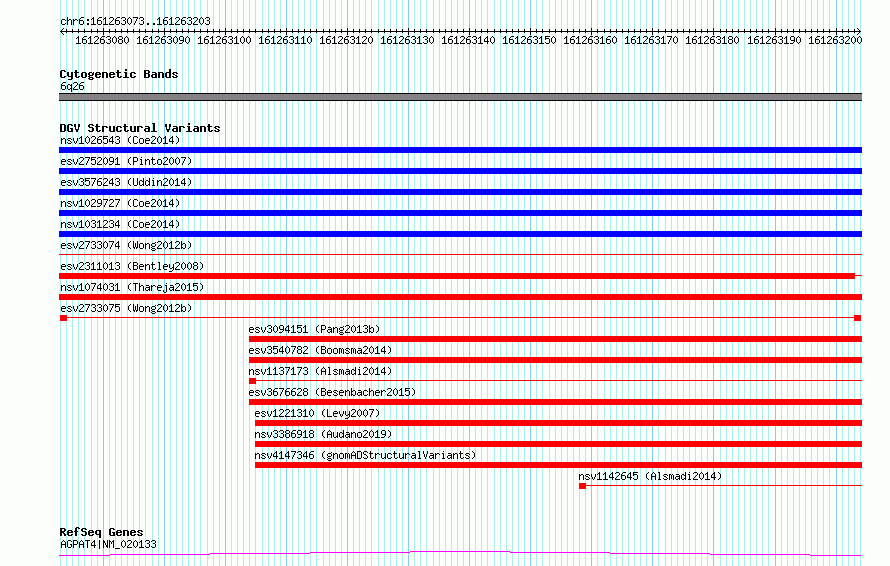The width and height of the screenshot is (890, 566).
Task: Click the red bar under esv3676628
Action: click(555, 402)
